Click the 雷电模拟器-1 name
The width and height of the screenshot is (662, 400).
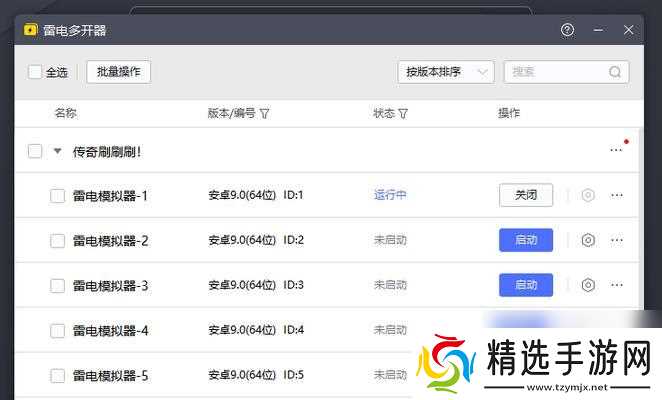(110, 196)
